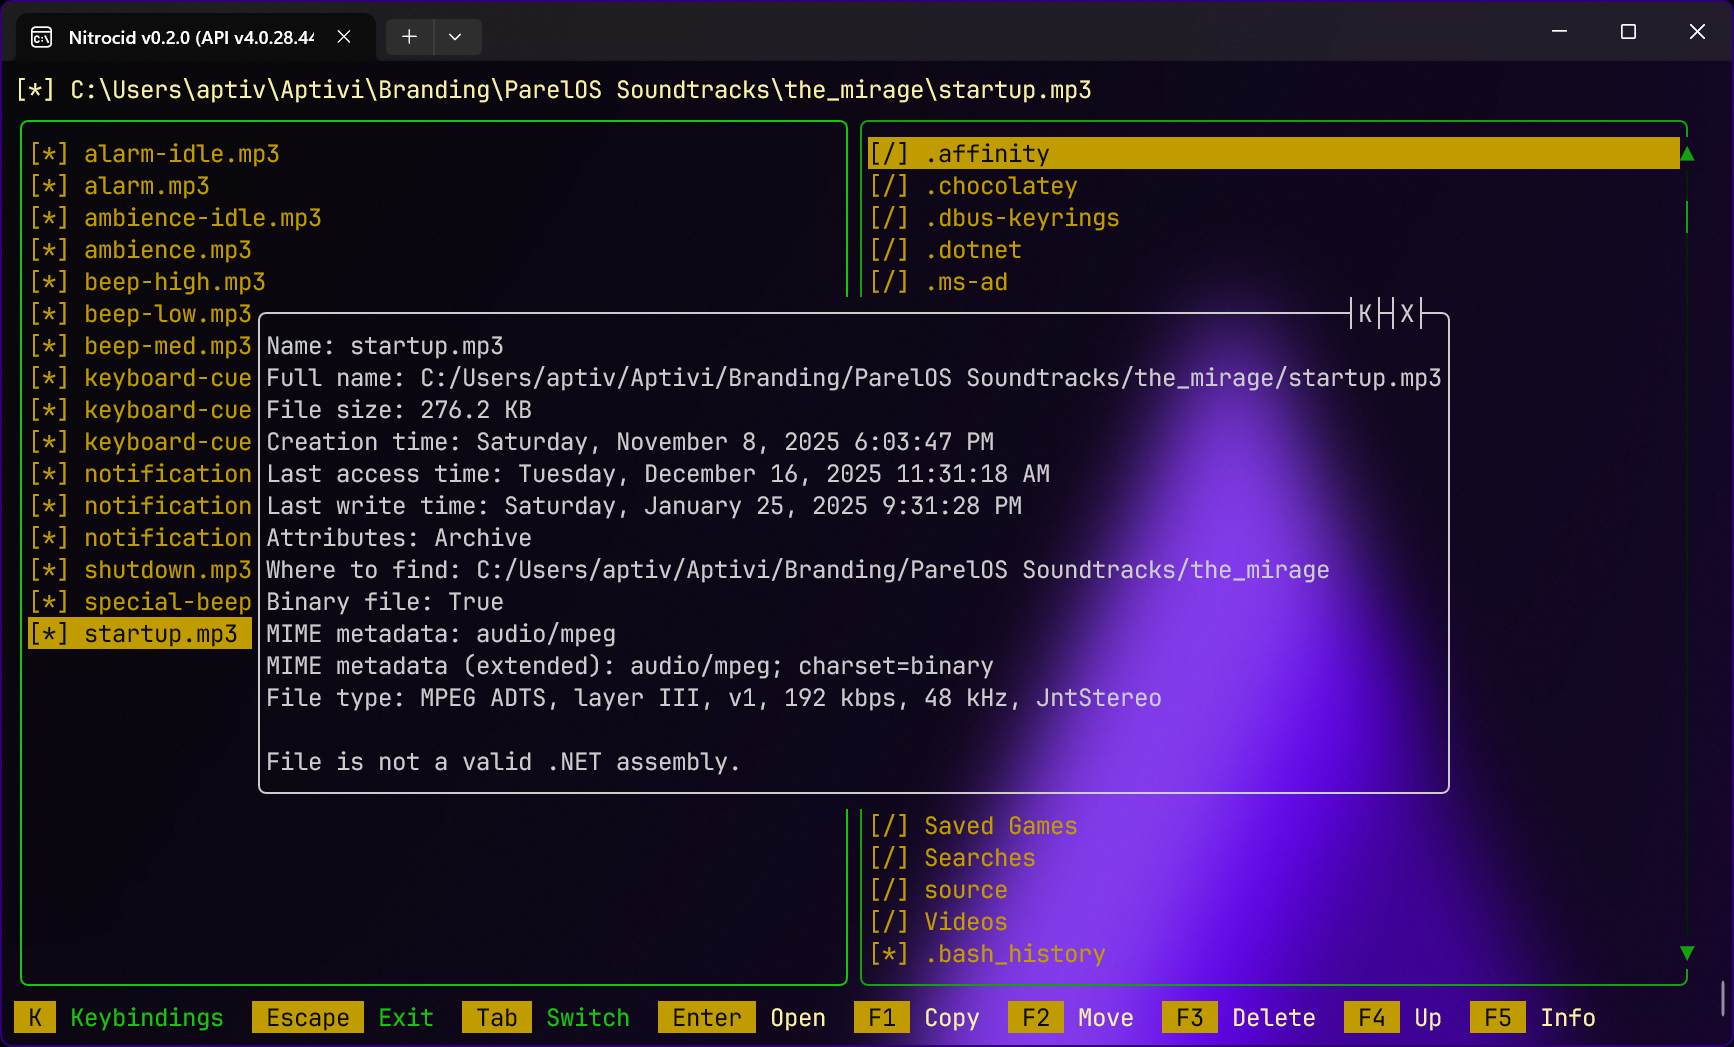Close the Nitrocid terminal tab
This screenshot has width=1734, height=1047.
pyautogui.click(x=344, y=37)
